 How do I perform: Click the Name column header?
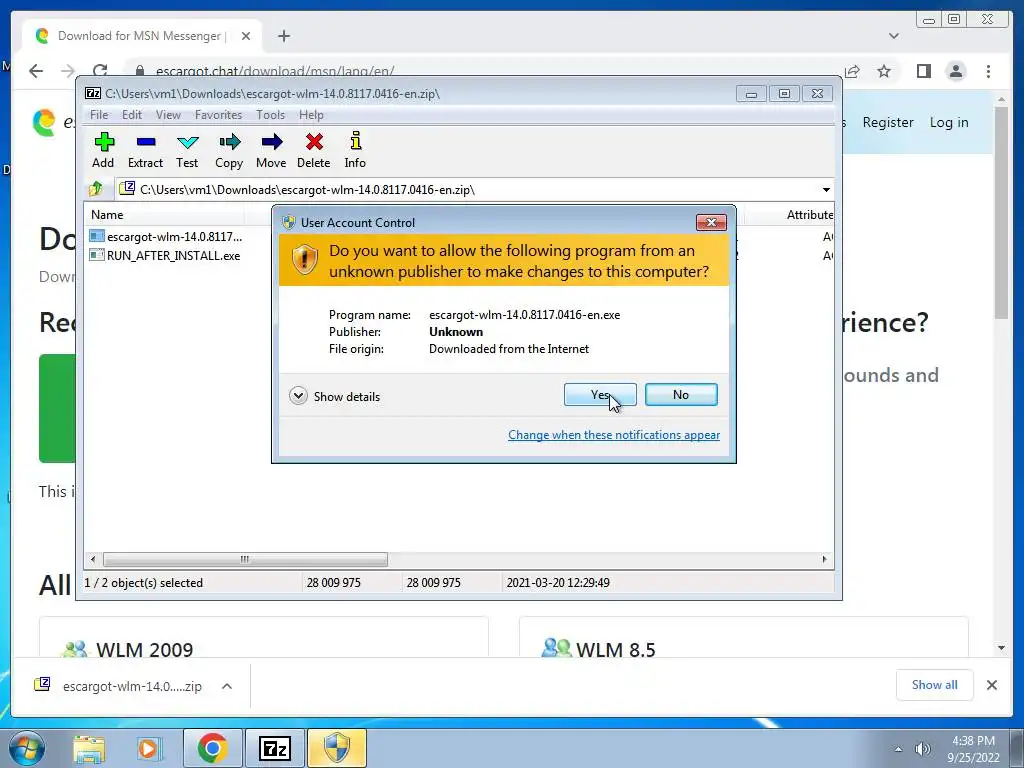point(164,215)
